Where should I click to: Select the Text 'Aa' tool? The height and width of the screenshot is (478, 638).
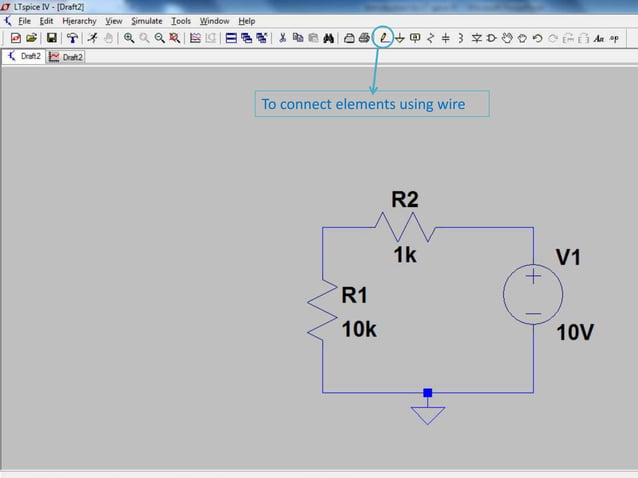click(599, 39)
